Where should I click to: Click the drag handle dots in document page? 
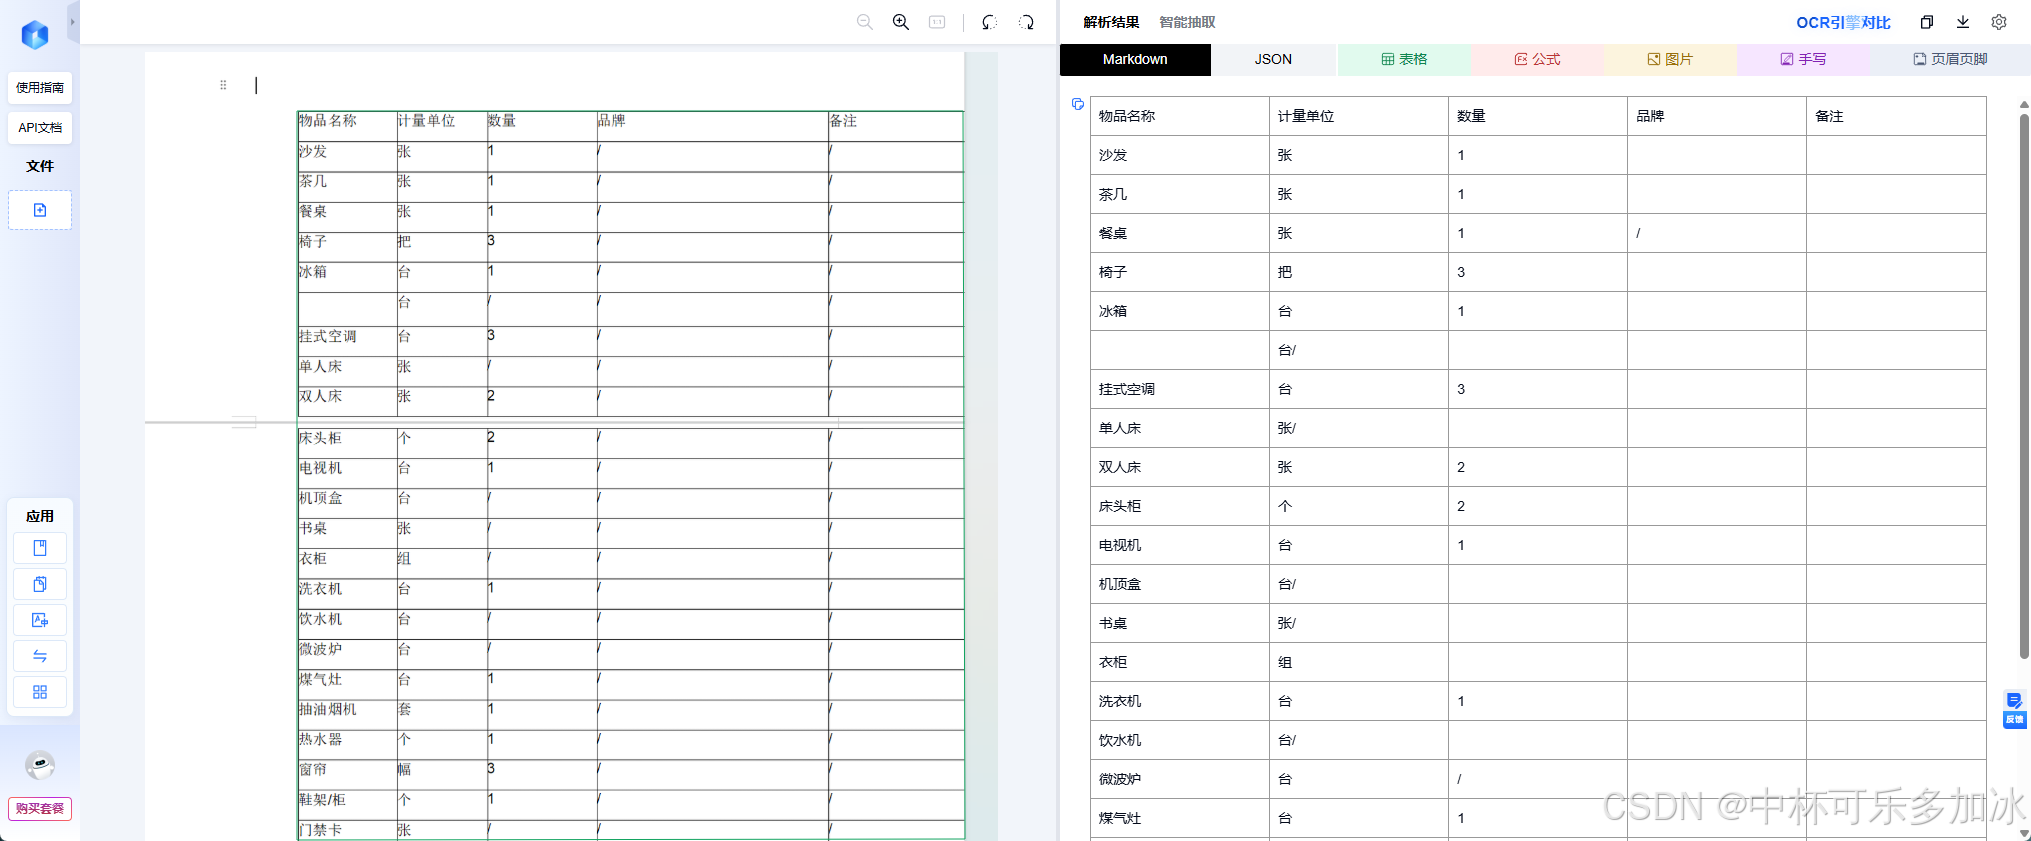[x=223, y=85]
